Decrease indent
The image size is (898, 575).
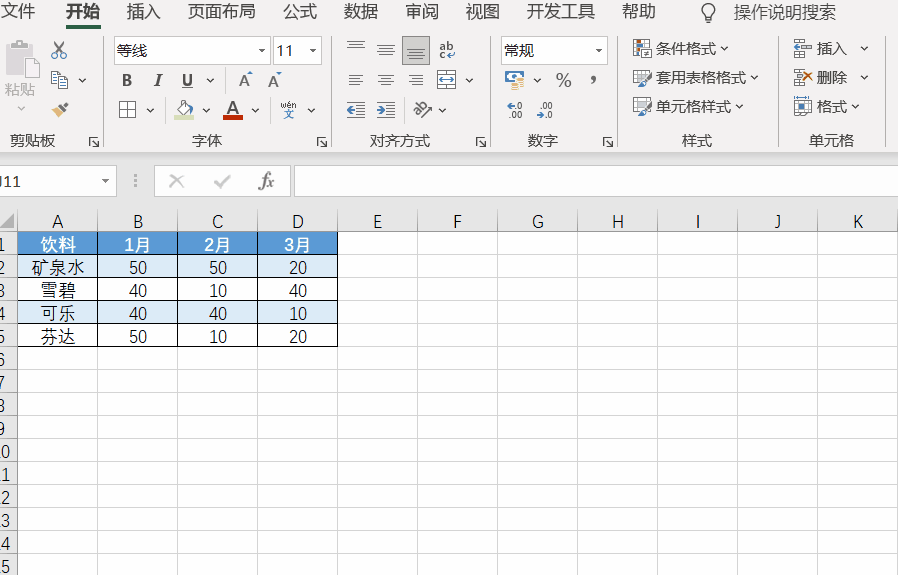[356, 109]
